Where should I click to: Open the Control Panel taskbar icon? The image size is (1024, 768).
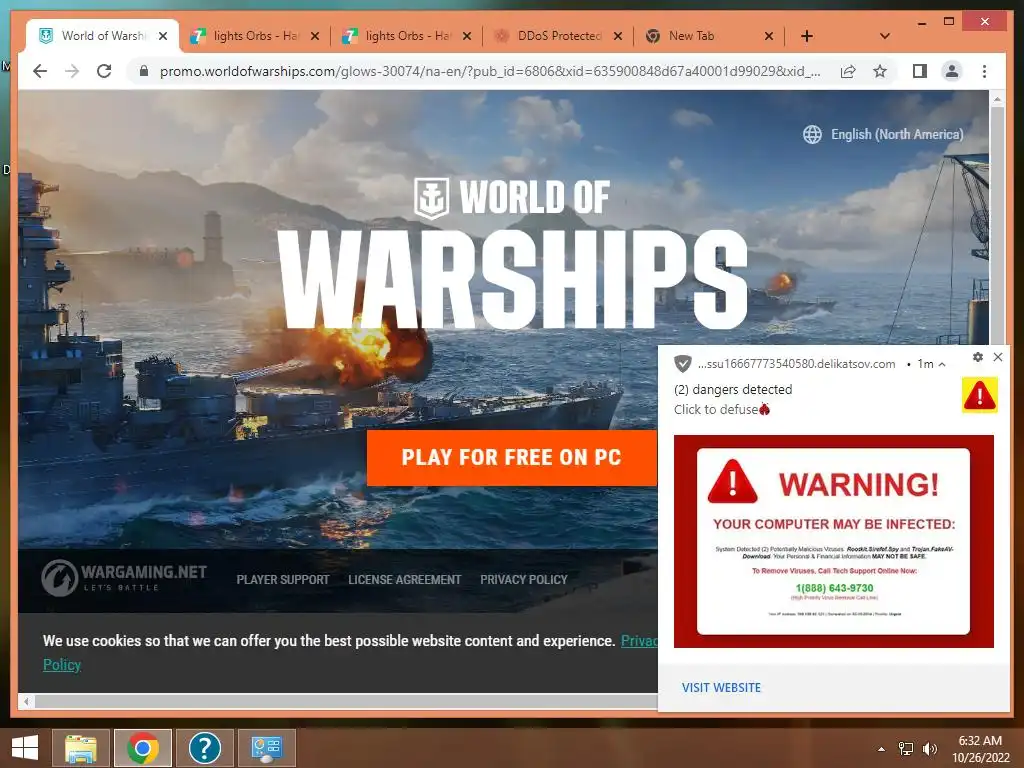(266, 748)
